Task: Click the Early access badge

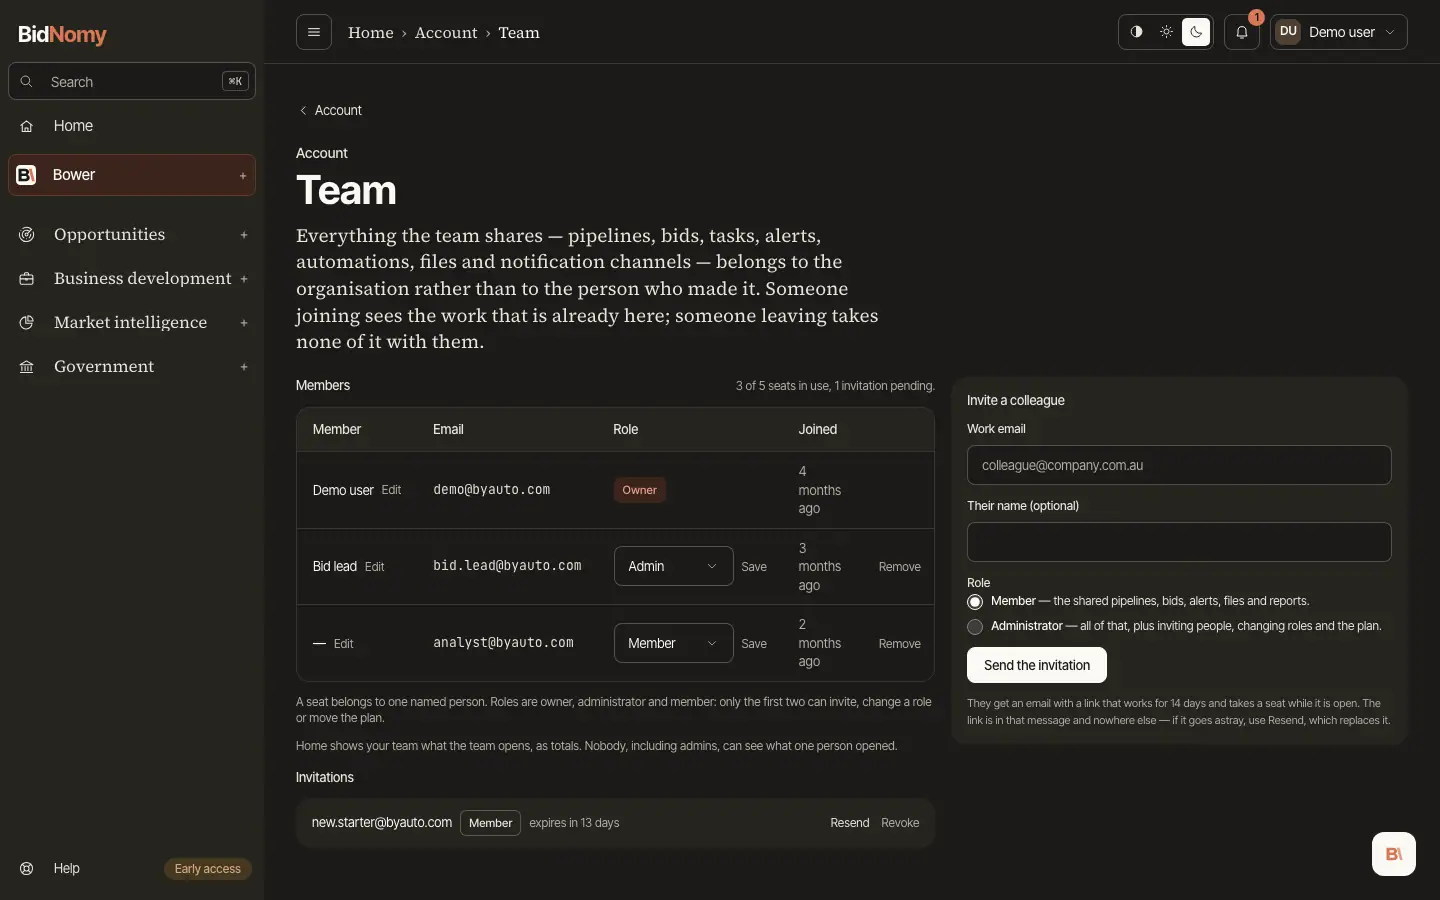Action: tap(208, 869)
